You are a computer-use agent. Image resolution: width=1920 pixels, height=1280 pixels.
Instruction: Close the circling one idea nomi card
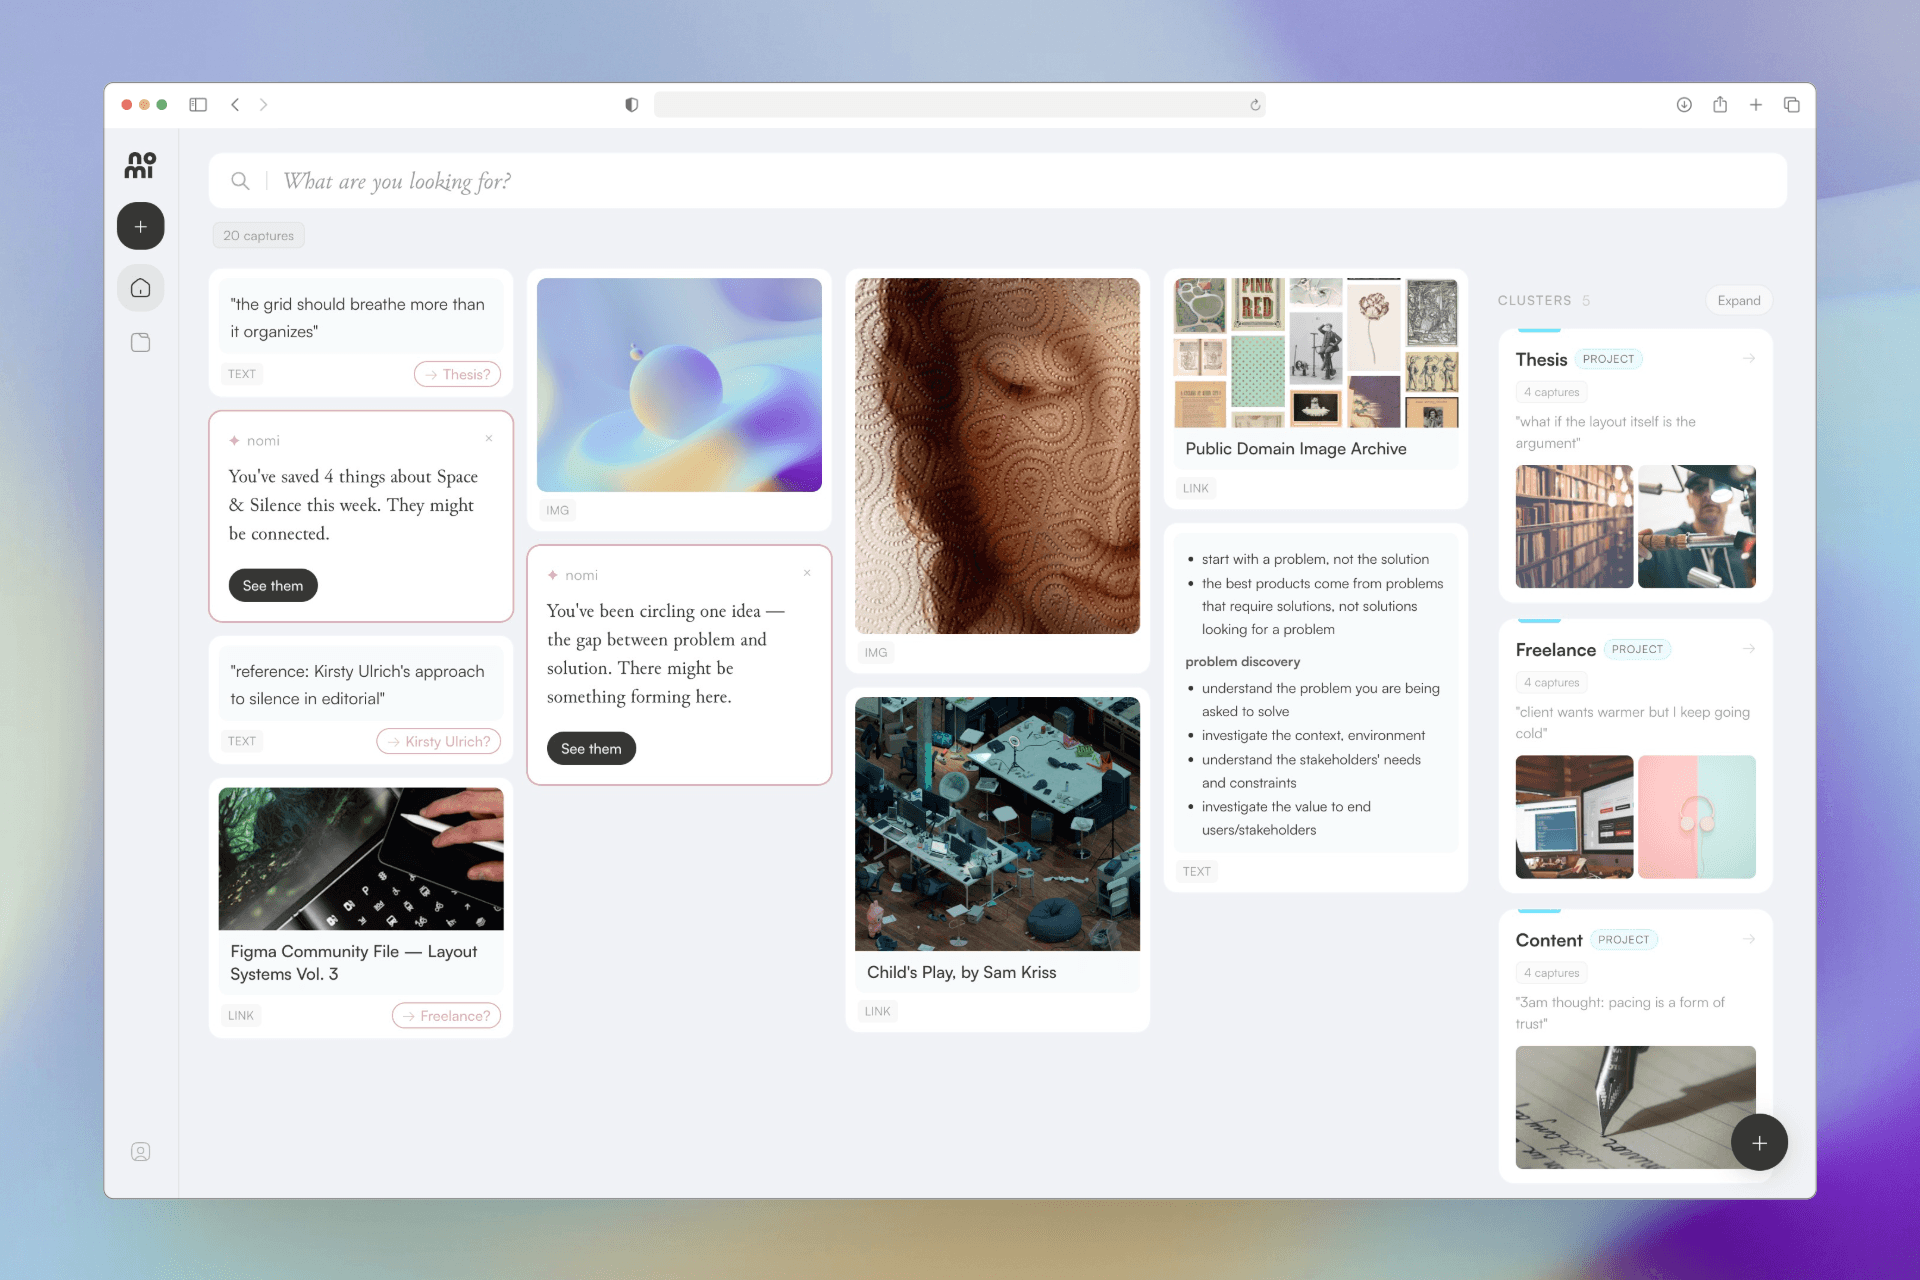[x=807, y=573]
